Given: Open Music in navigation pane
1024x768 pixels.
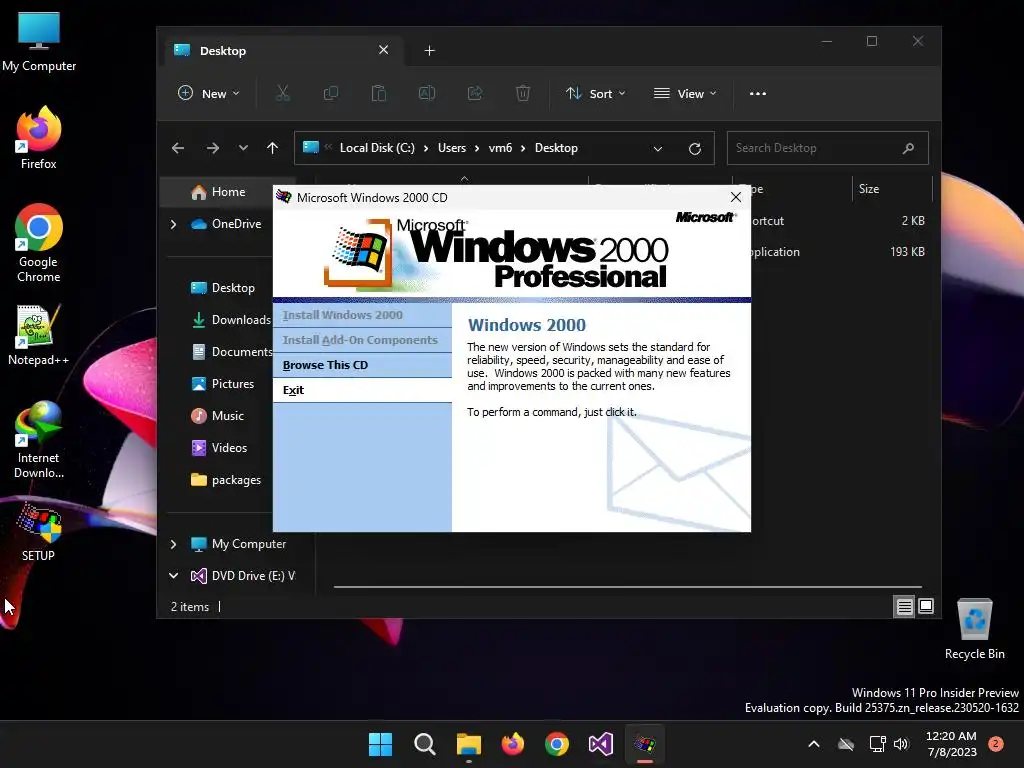Looking at the screenshot, I should (x=218, y=416).
